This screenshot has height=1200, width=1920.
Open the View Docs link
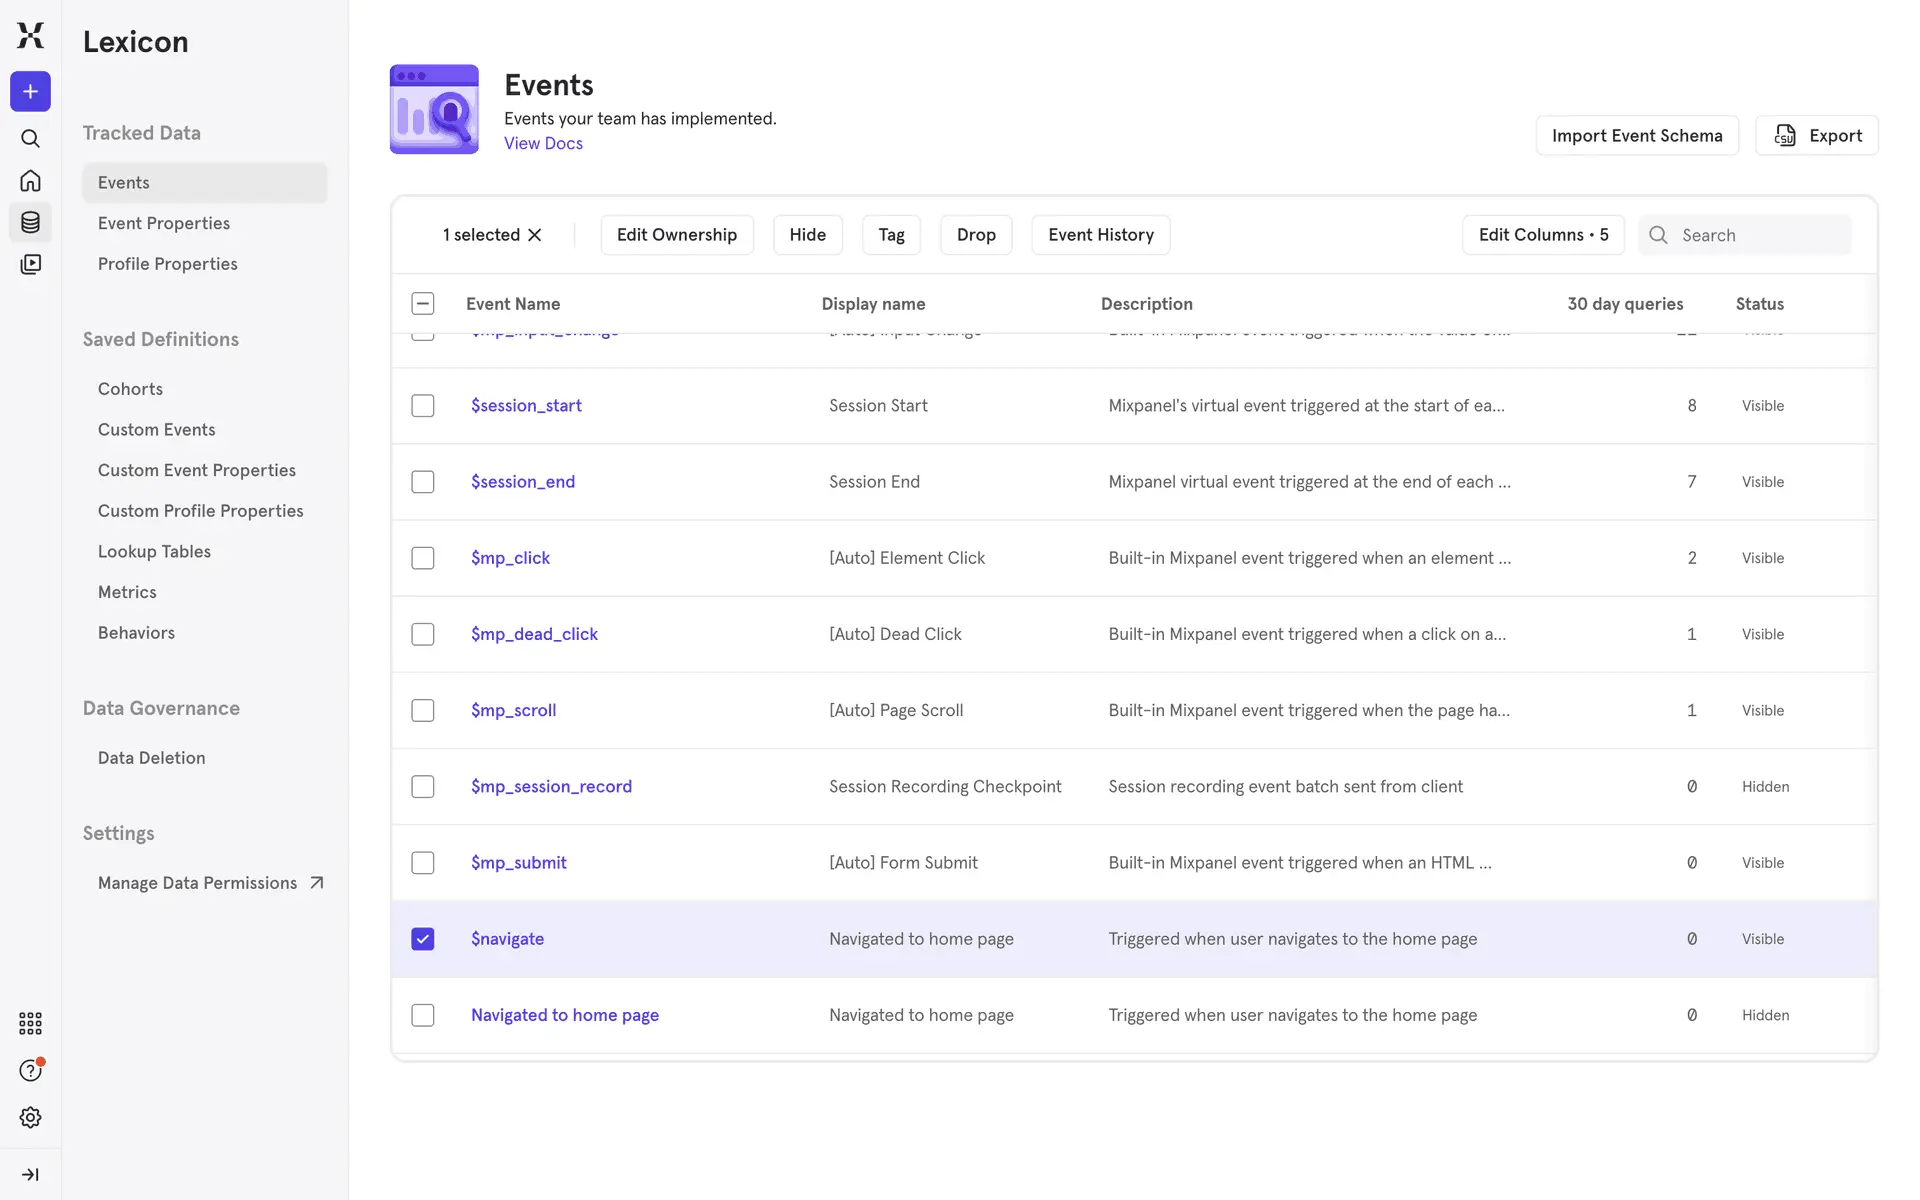click(x=543, y=143)
